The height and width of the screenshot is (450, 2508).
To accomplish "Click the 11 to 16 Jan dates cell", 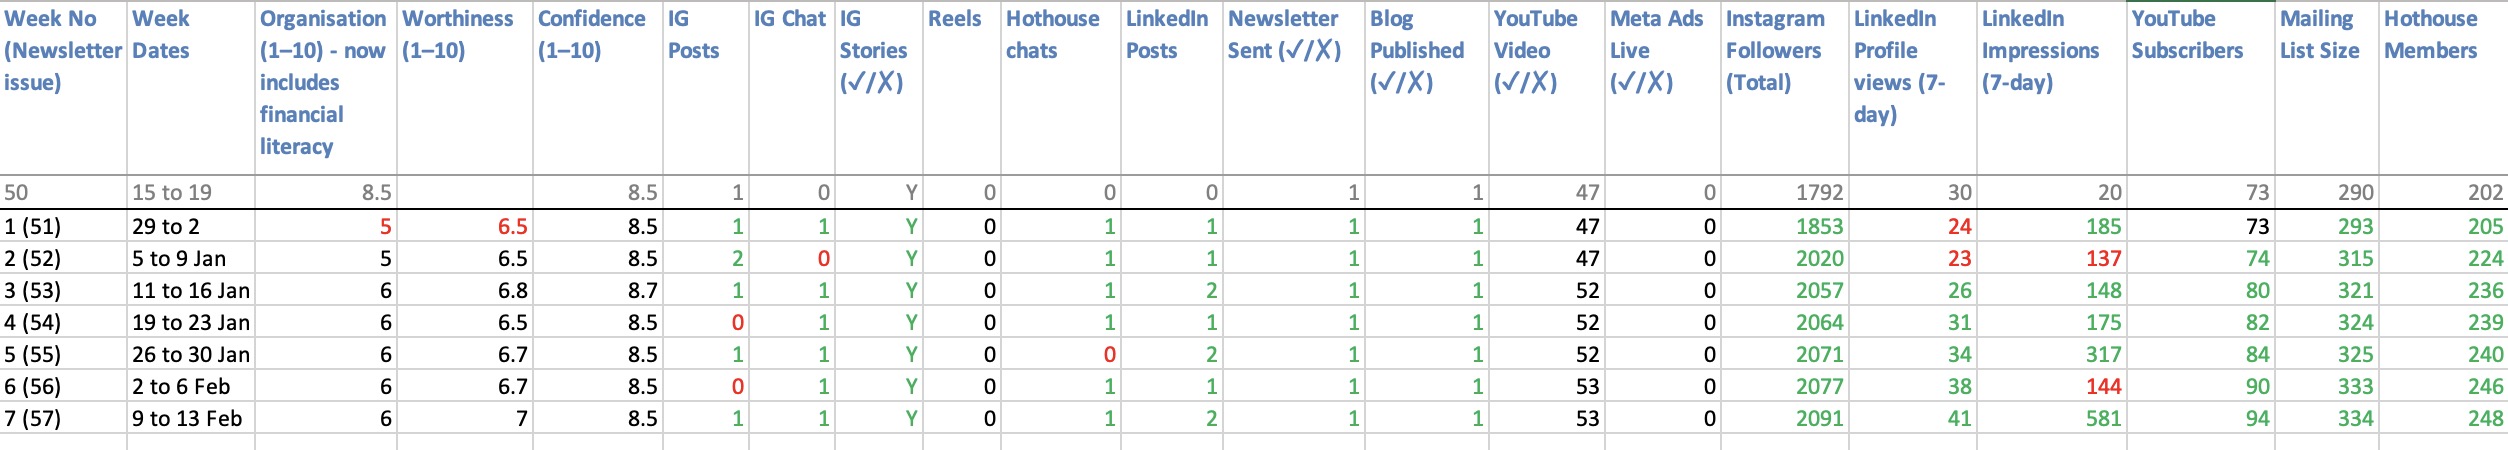I will coord(190,290).
